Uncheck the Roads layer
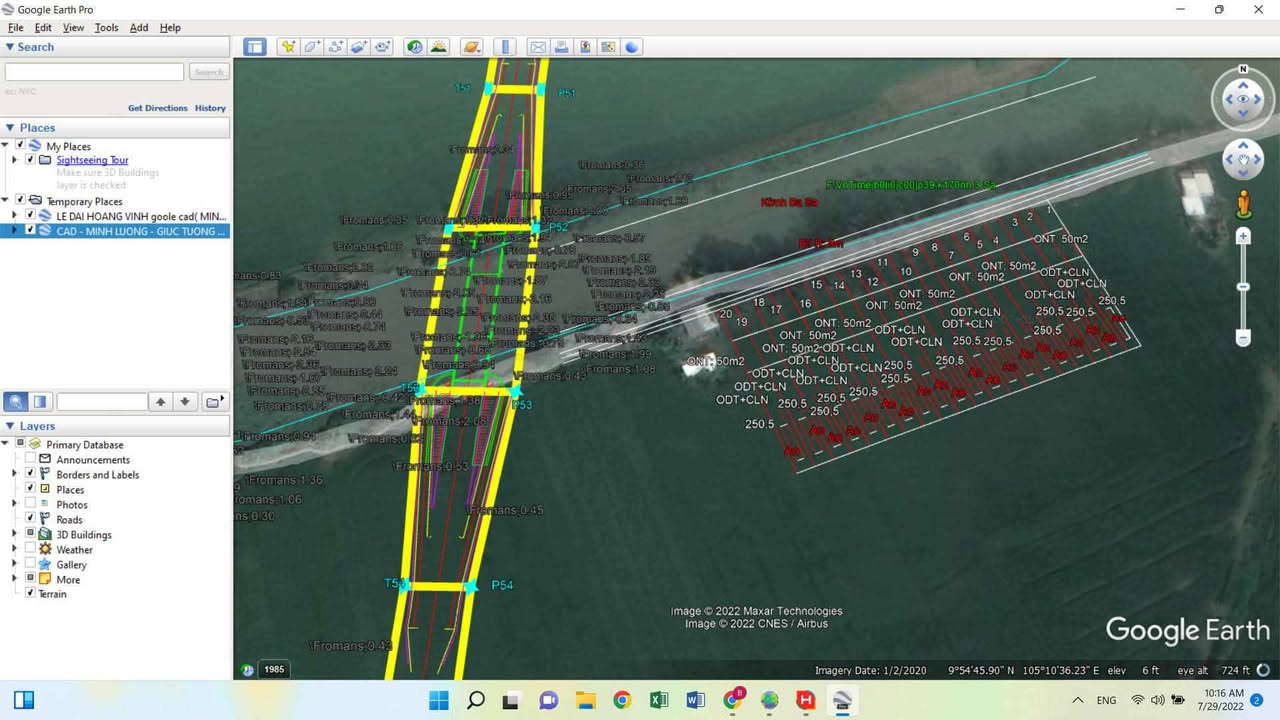Image resolution: width=1280 pixels, height=720 pixels. (x=30, y=519)
